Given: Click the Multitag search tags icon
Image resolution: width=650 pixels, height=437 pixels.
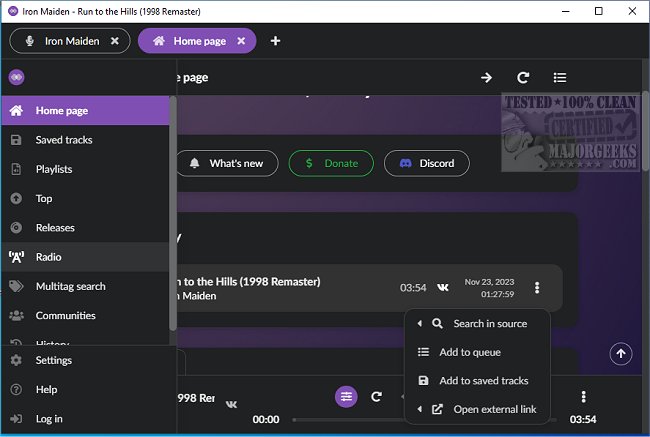Looking at the screenshot, I should click(x=17, y=286).
